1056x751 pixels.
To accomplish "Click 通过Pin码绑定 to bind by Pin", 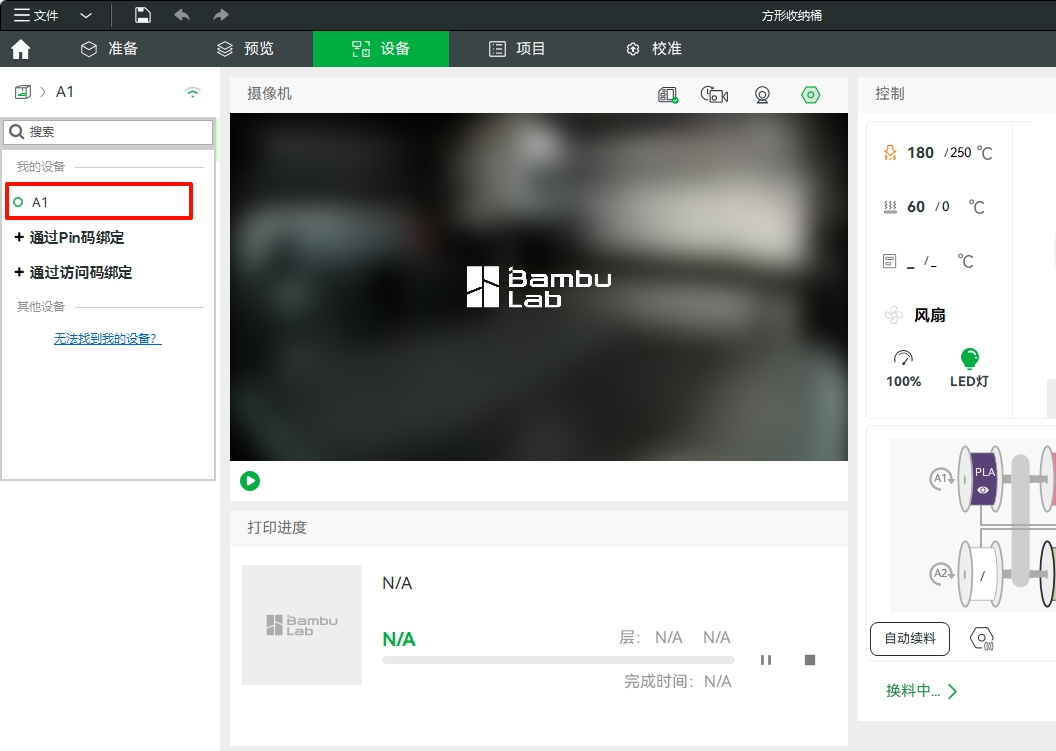I will point(69,237).
